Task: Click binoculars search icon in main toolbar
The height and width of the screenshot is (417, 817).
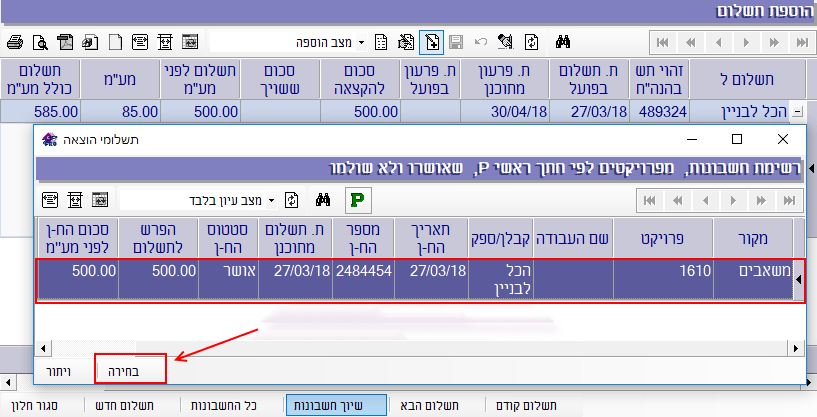Action: tap(563, 43)
